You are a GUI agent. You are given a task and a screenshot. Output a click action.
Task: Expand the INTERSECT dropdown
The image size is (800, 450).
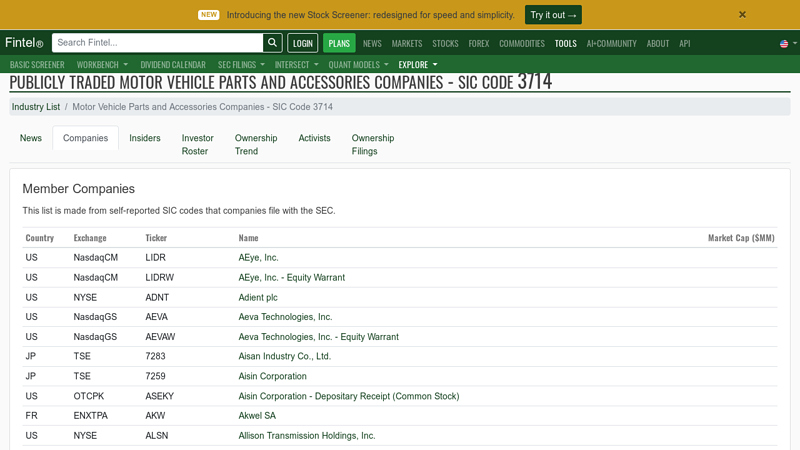point(296,65)
